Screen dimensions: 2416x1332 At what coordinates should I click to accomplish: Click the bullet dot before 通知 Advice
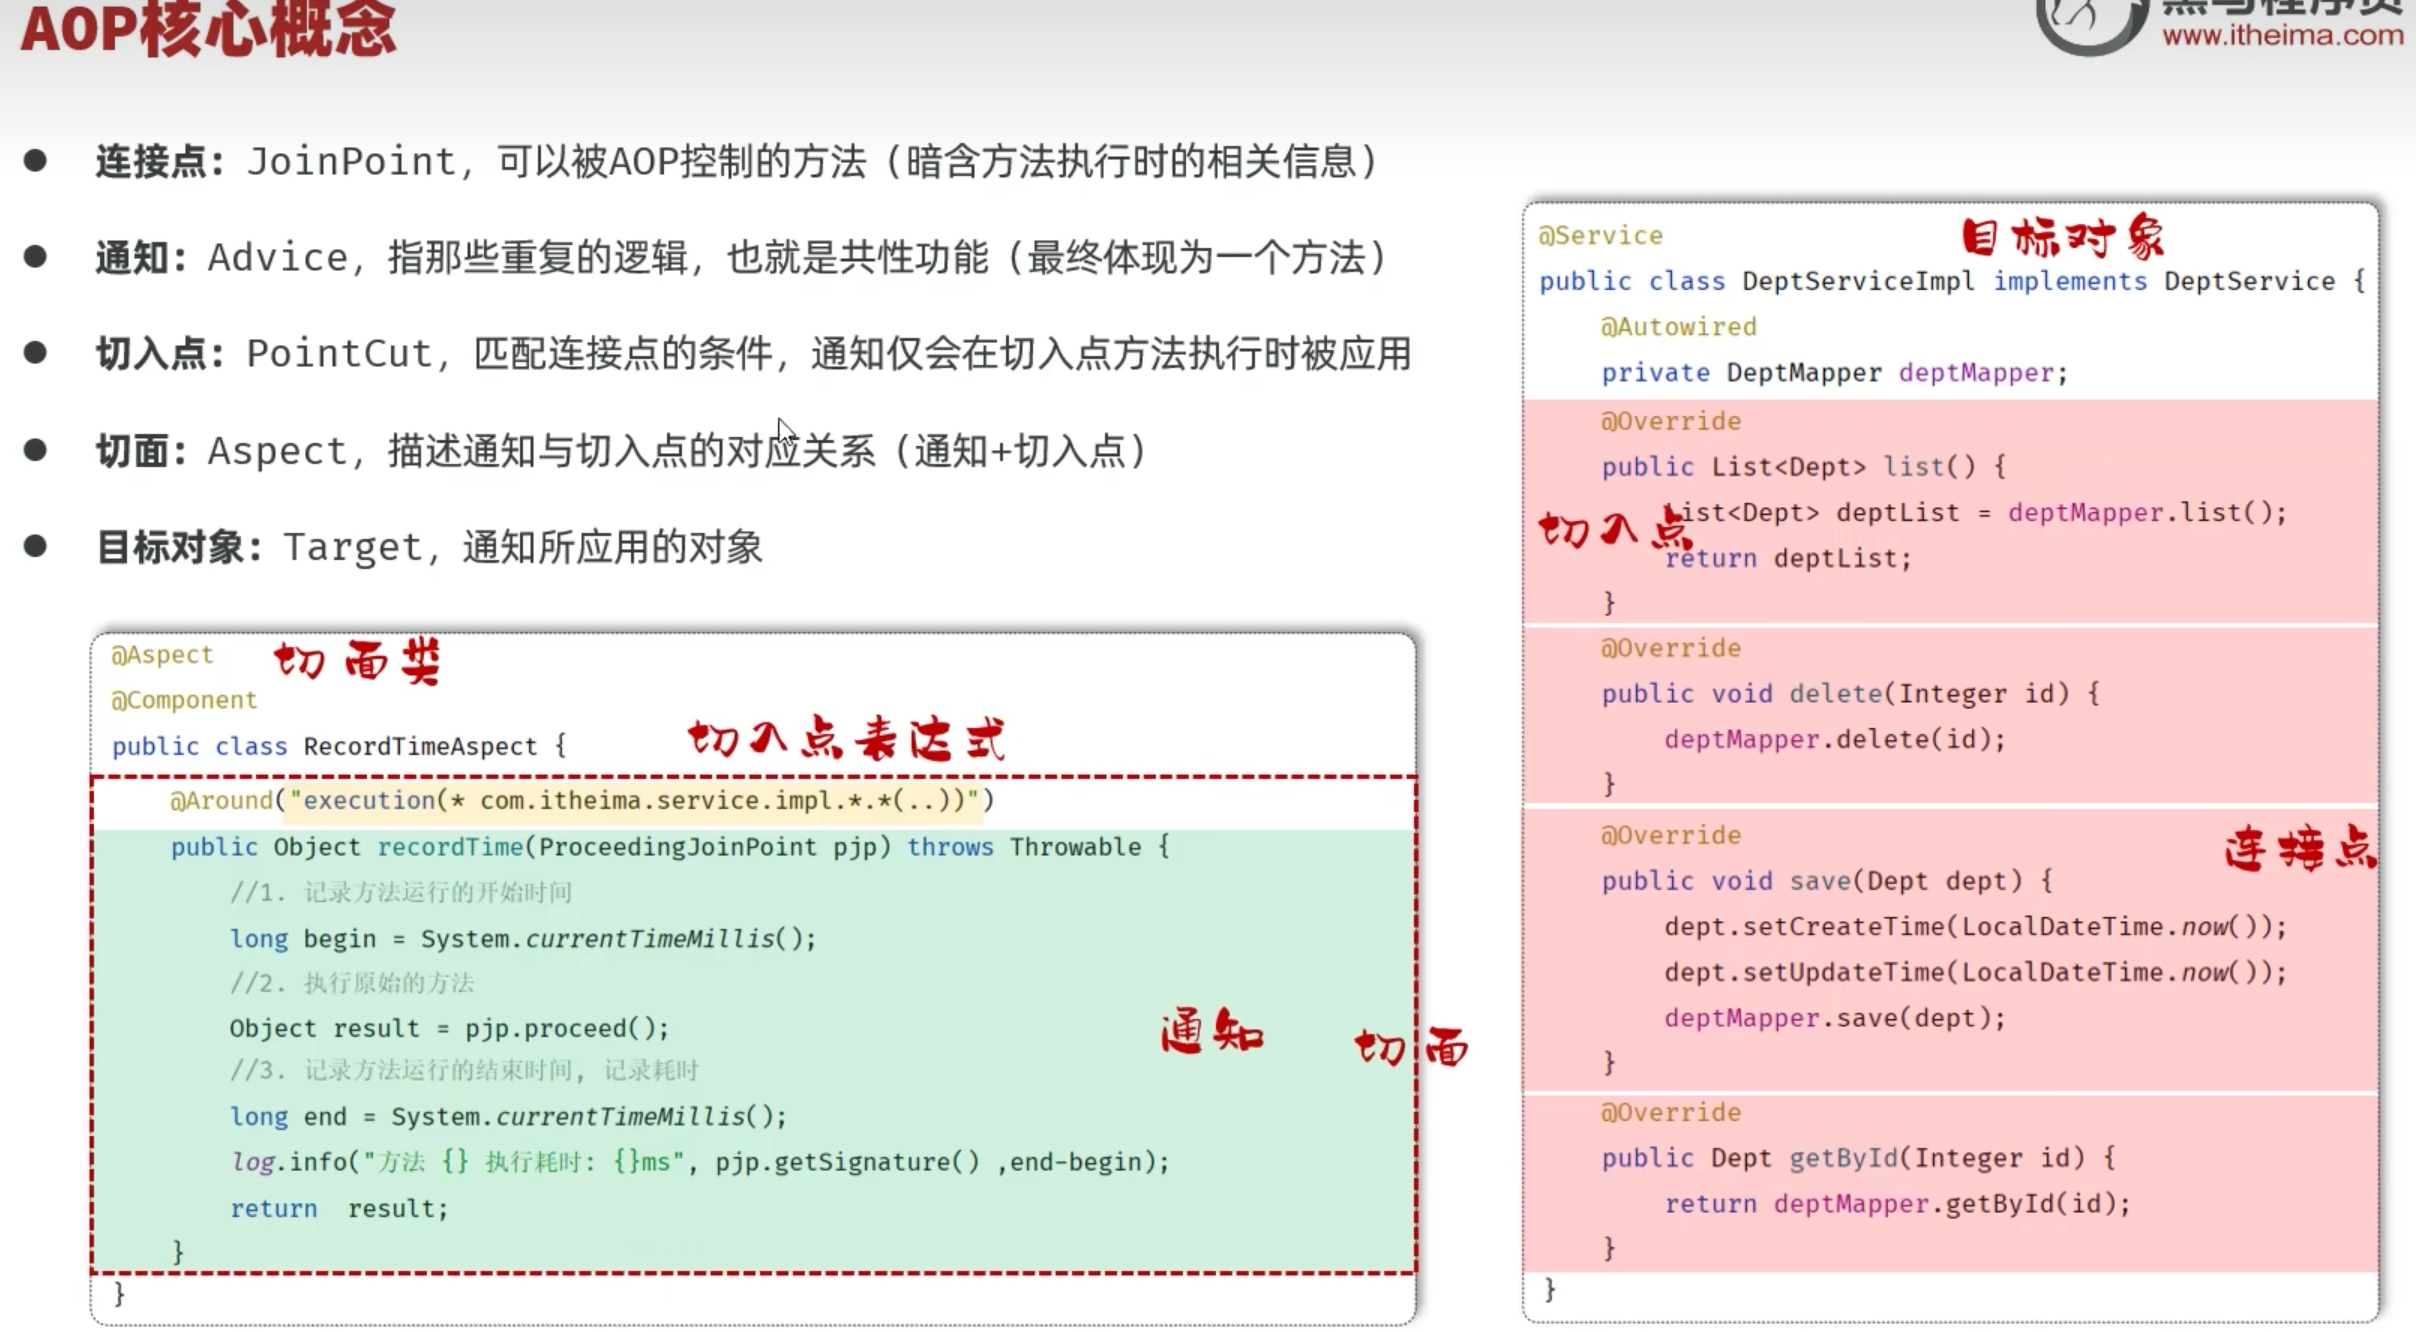click(36, 257)
